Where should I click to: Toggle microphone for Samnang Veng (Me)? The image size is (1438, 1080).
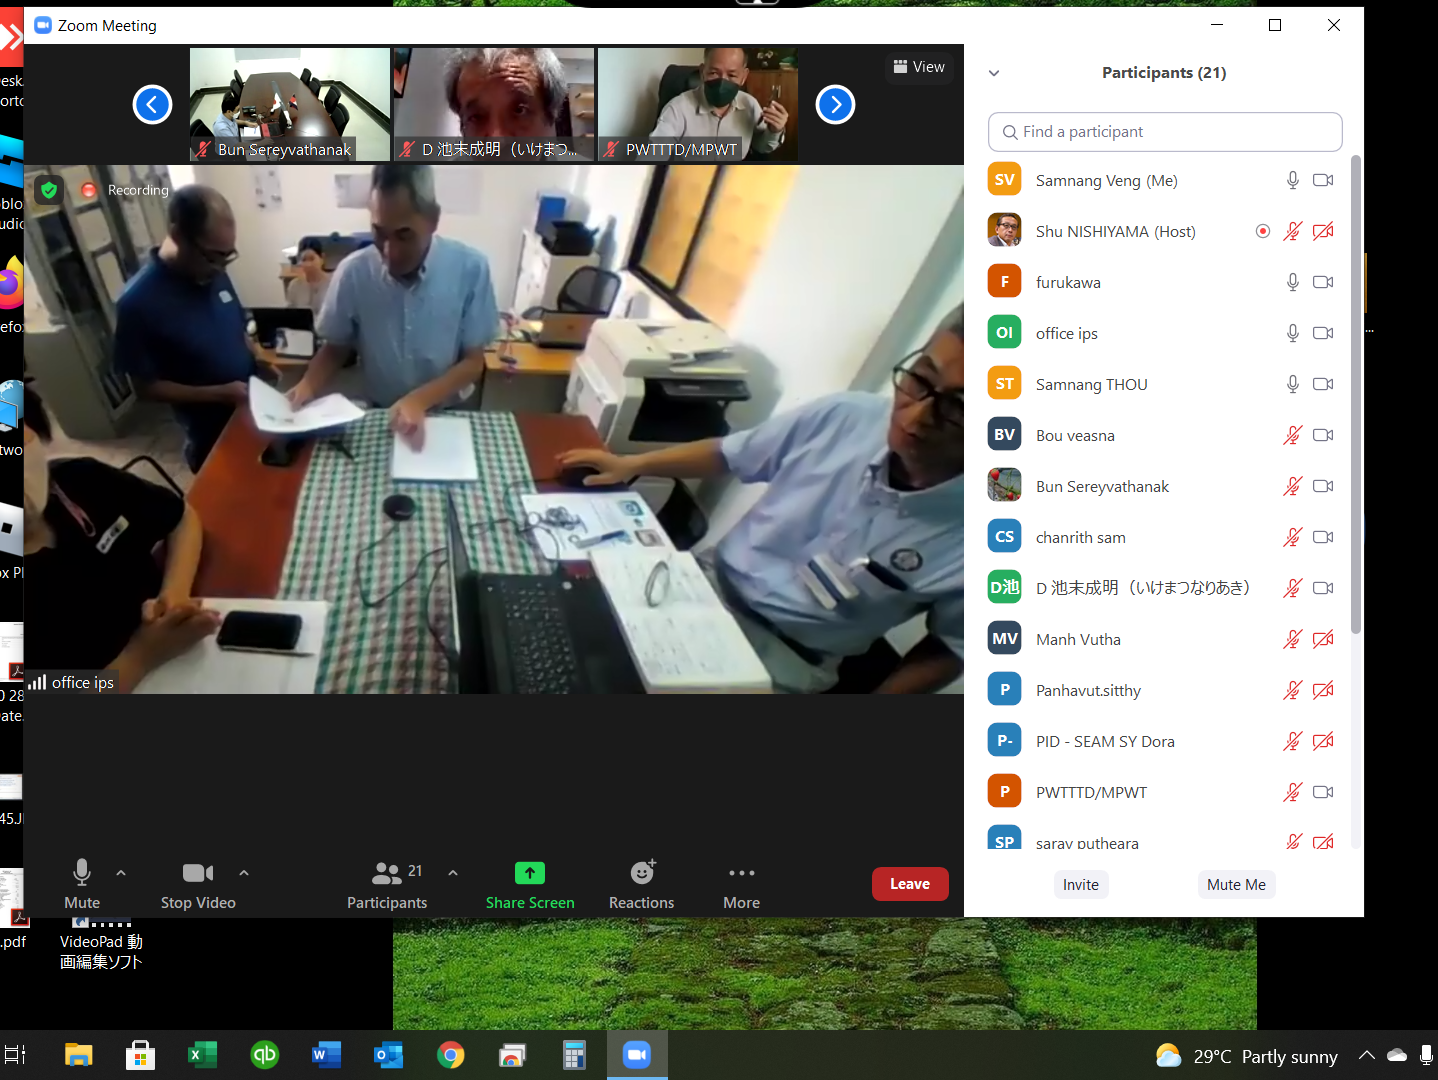(1292, 180)
